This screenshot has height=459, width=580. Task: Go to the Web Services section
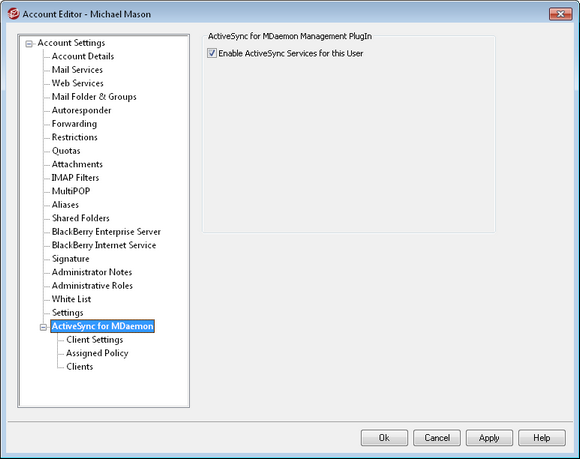tap(78, 83)
